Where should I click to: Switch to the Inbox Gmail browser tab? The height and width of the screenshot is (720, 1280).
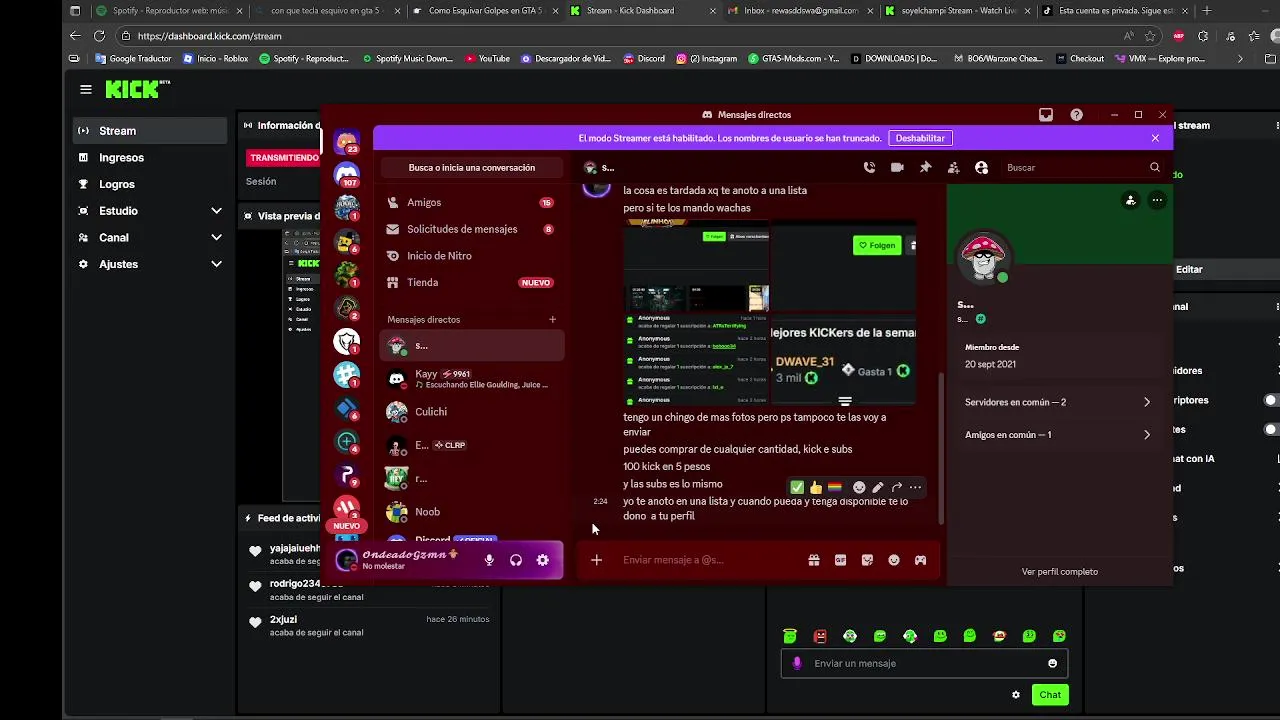coord(800,10)
